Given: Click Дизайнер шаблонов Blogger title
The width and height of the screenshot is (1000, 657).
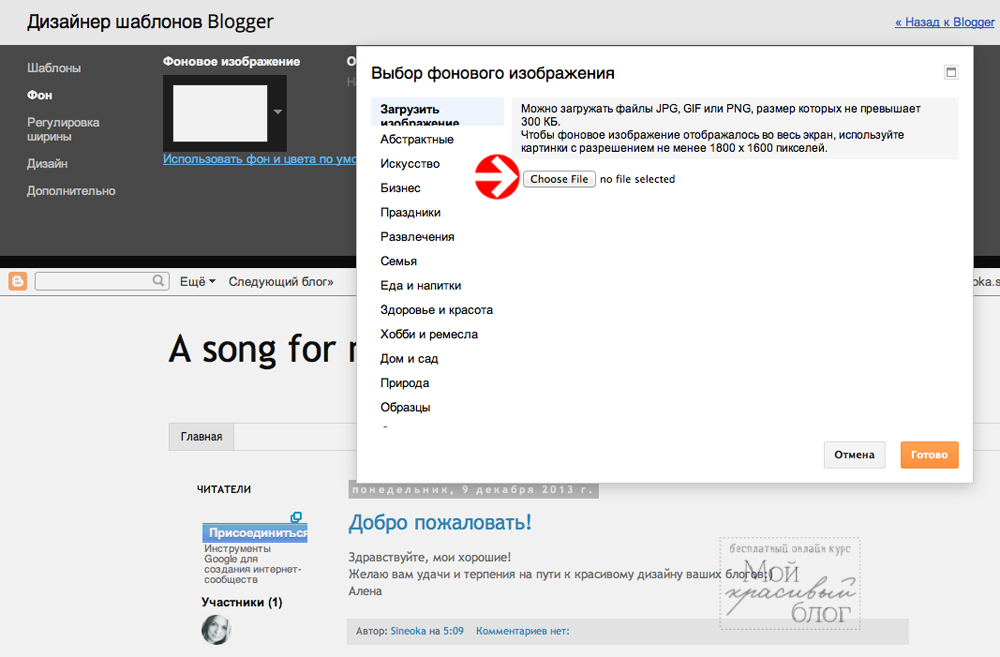Looking at the screenshot, I should pos(150,22).
